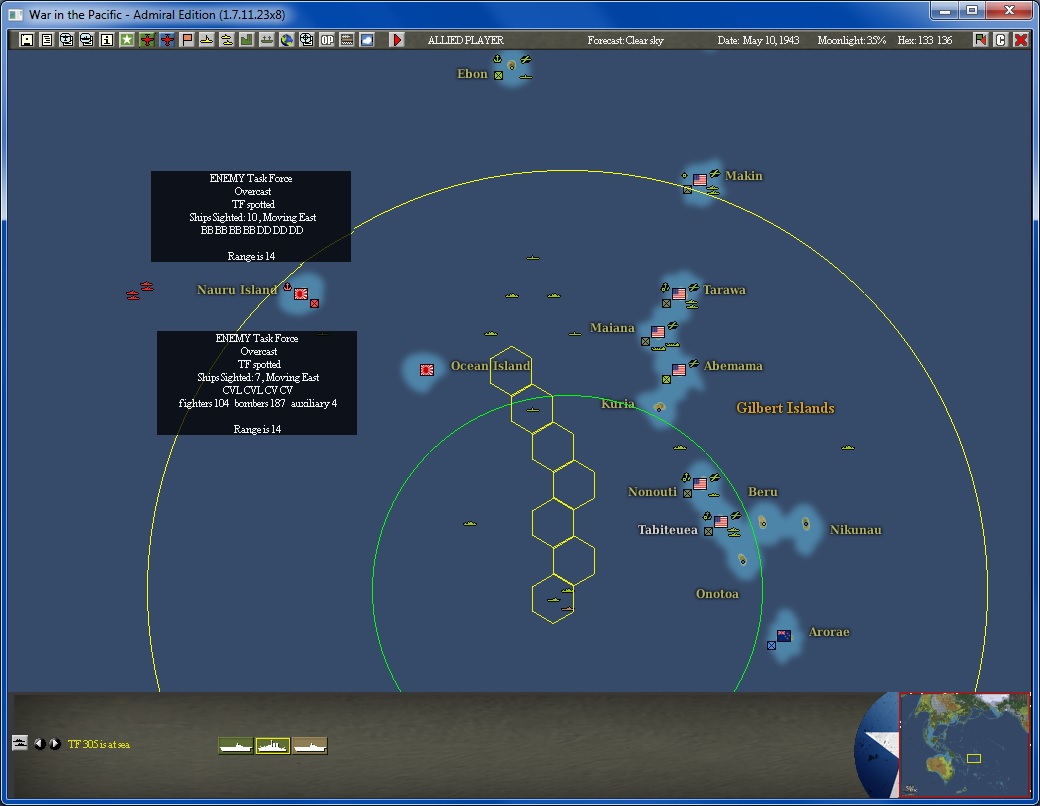
Task: Click the orange flag toolbar icon
Action: pos(186,40)
